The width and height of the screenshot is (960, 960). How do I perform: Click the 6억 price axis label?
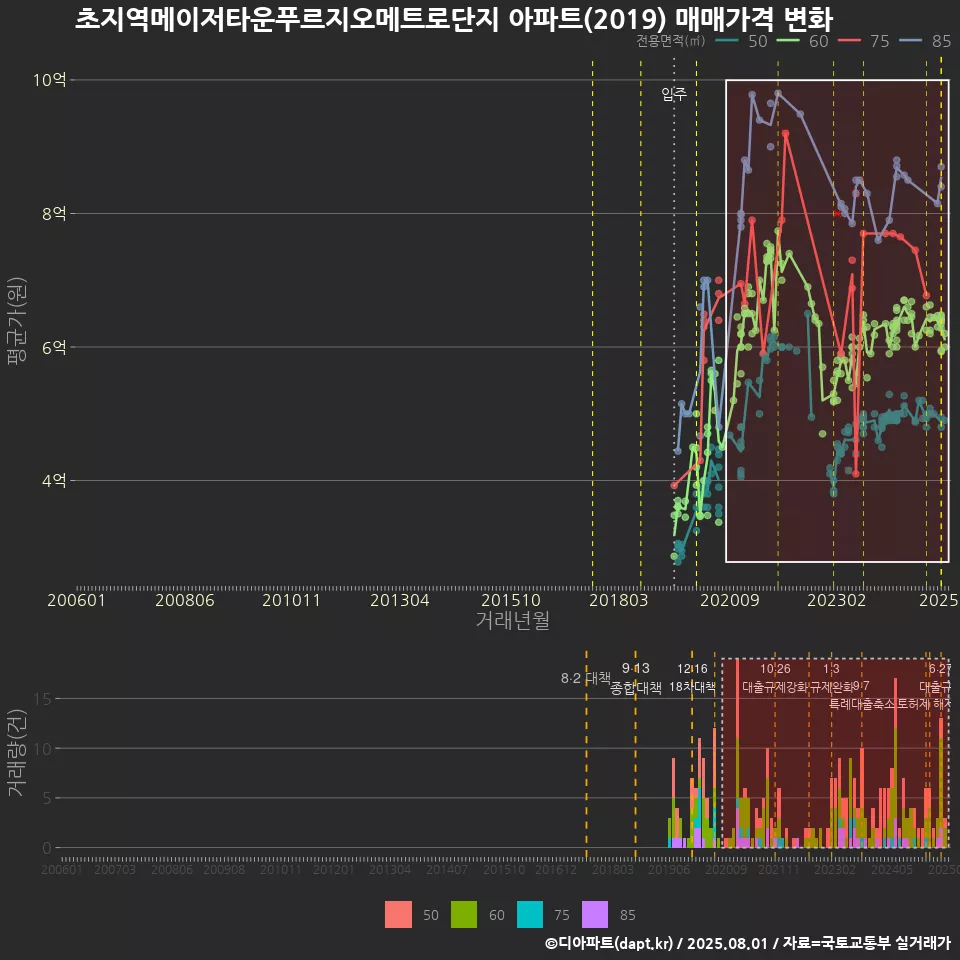[54, 347]
